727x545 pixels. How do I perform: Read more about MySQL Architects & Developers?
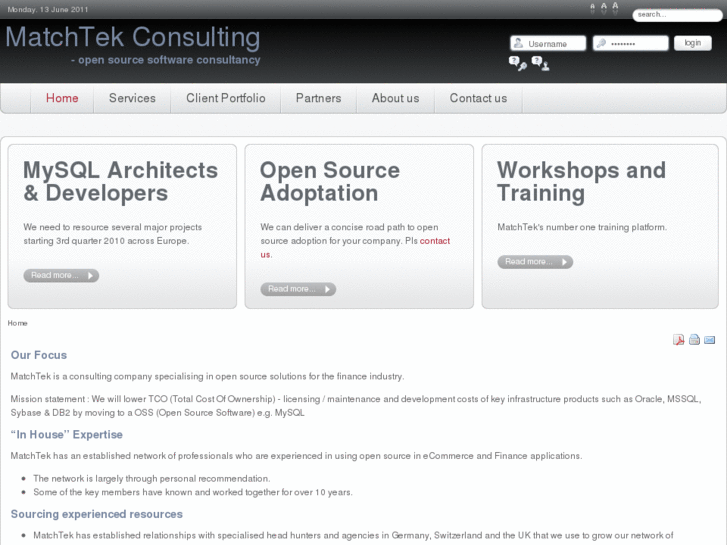point(61,276)
